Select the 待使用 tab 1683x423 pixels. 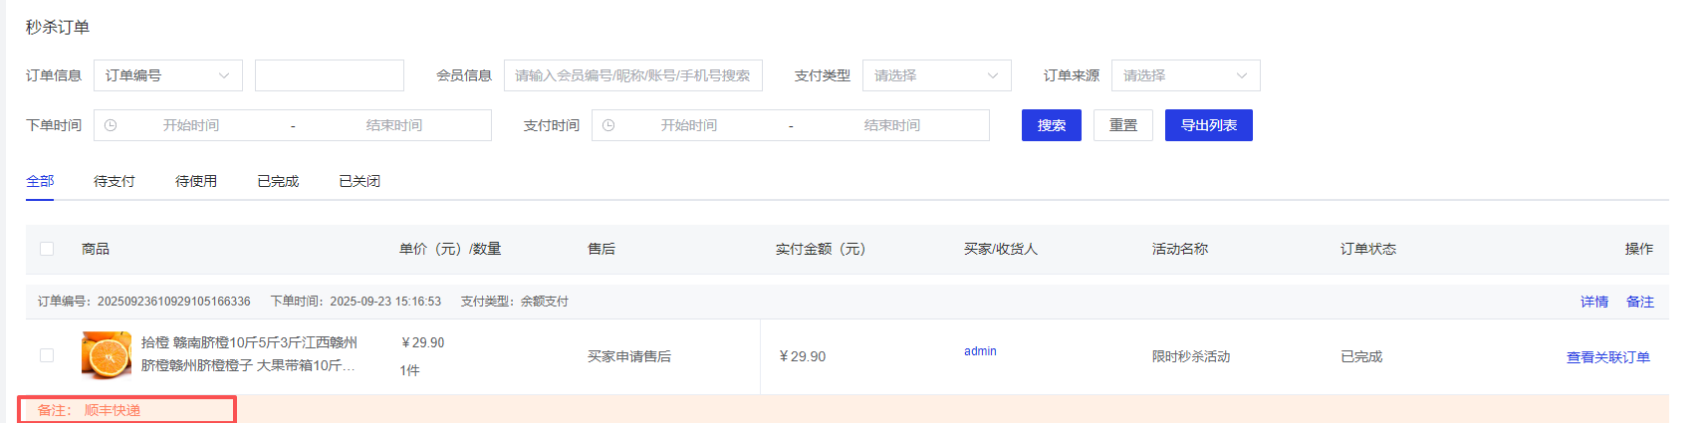[196, 181]
